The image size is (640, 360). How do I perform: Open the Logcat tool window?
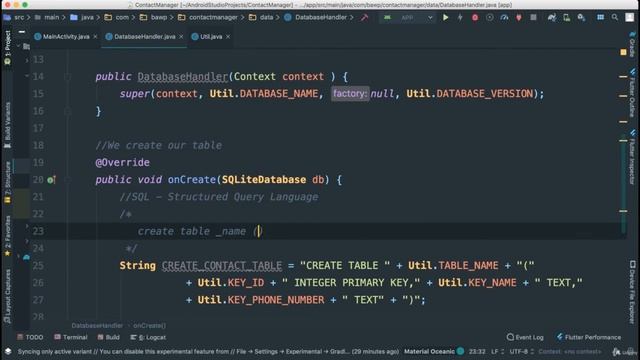point(148,337)
